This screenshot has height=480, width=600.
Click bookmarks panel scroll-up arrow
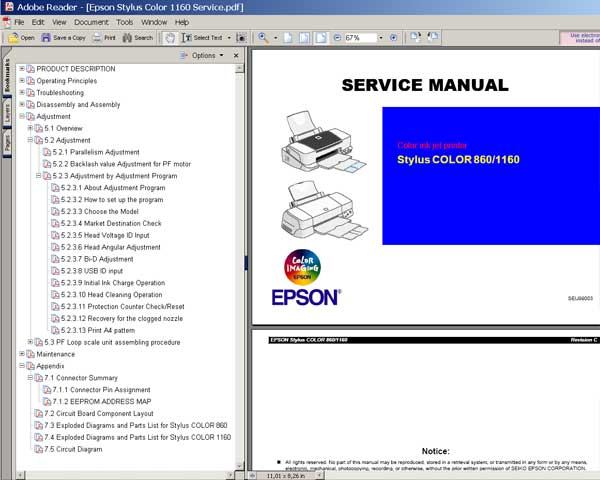coord(240,69)
